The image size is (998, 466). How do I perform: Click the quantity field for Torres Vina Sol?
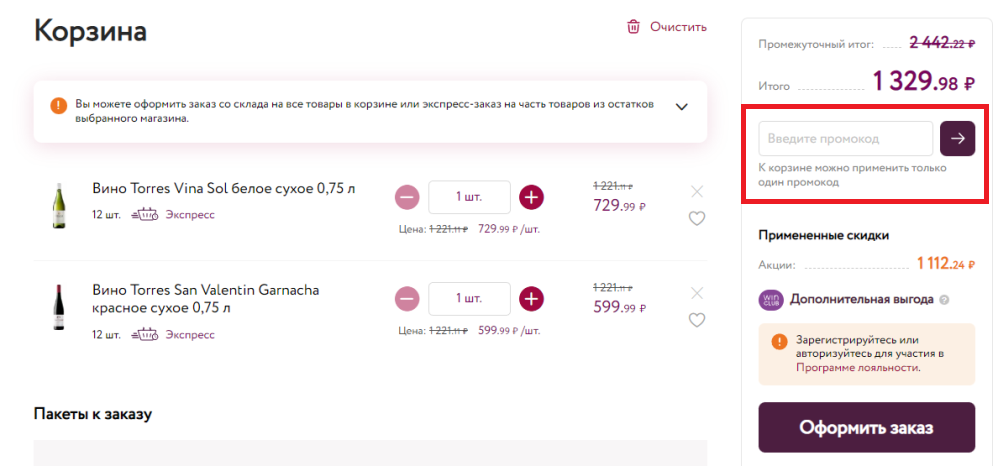469,197
